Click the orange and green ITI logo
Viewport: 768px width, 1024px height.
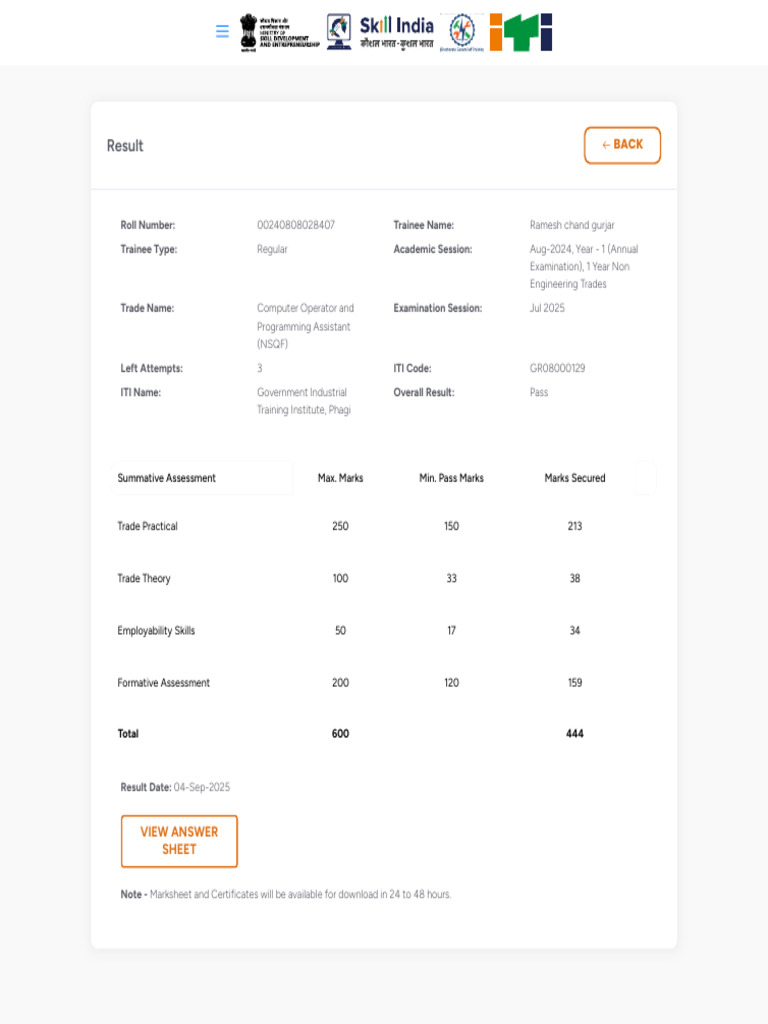(x=521, y=32)
